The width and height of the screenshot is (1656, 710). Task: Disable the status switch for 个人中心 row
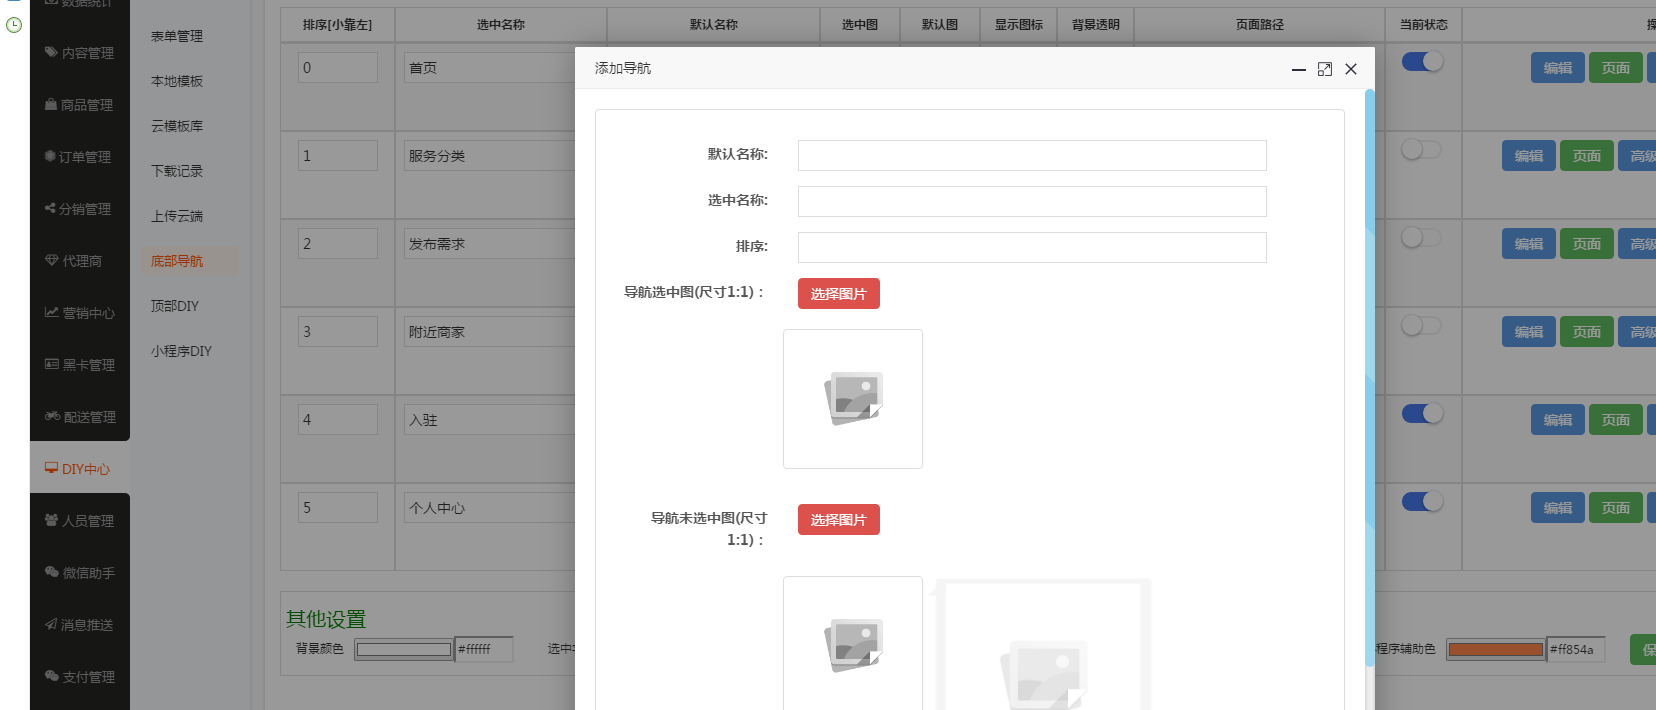1422,502
